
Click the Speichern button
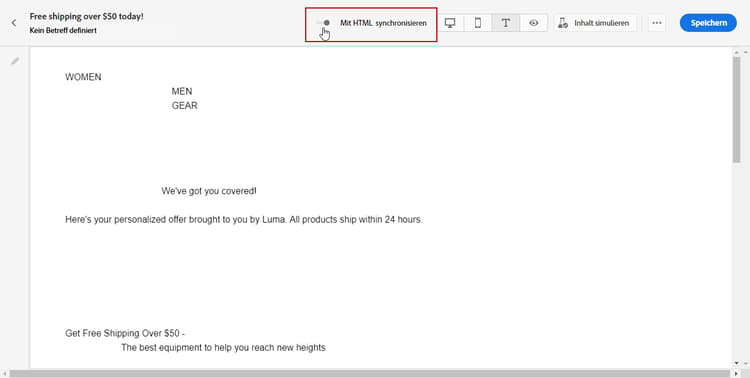tap(708, 23)
